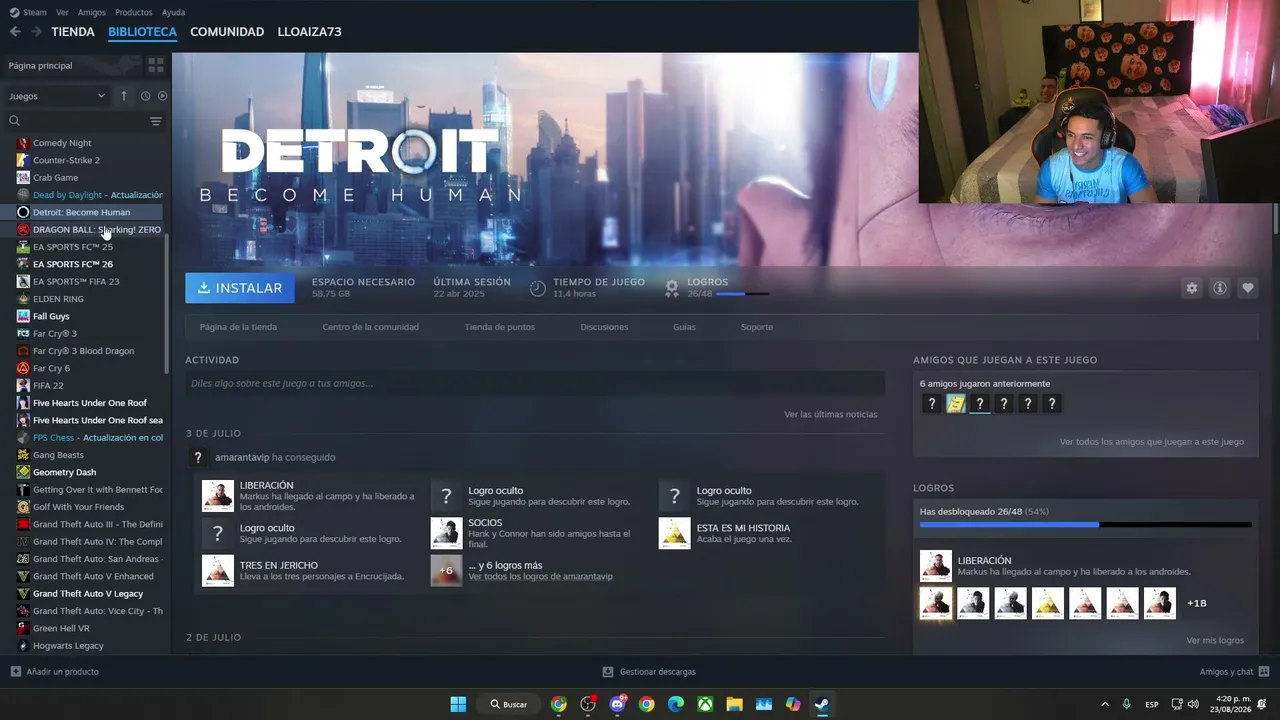
Task: Select Geometry Dash in the library list
Action: click(64, 472)
